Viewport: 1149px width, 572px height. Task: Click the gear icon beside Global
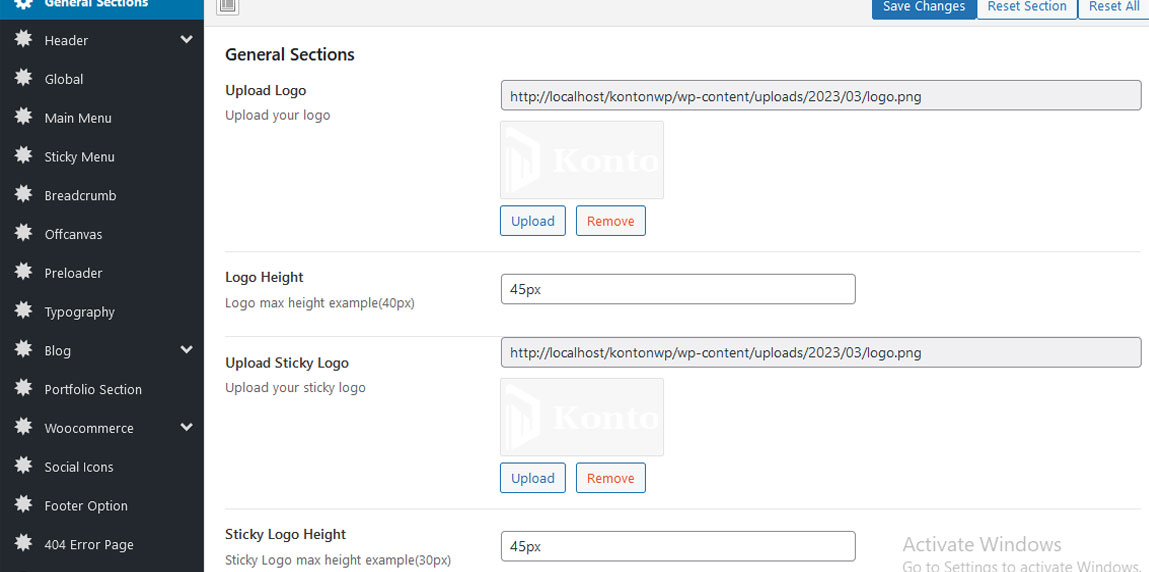(23, 78)
